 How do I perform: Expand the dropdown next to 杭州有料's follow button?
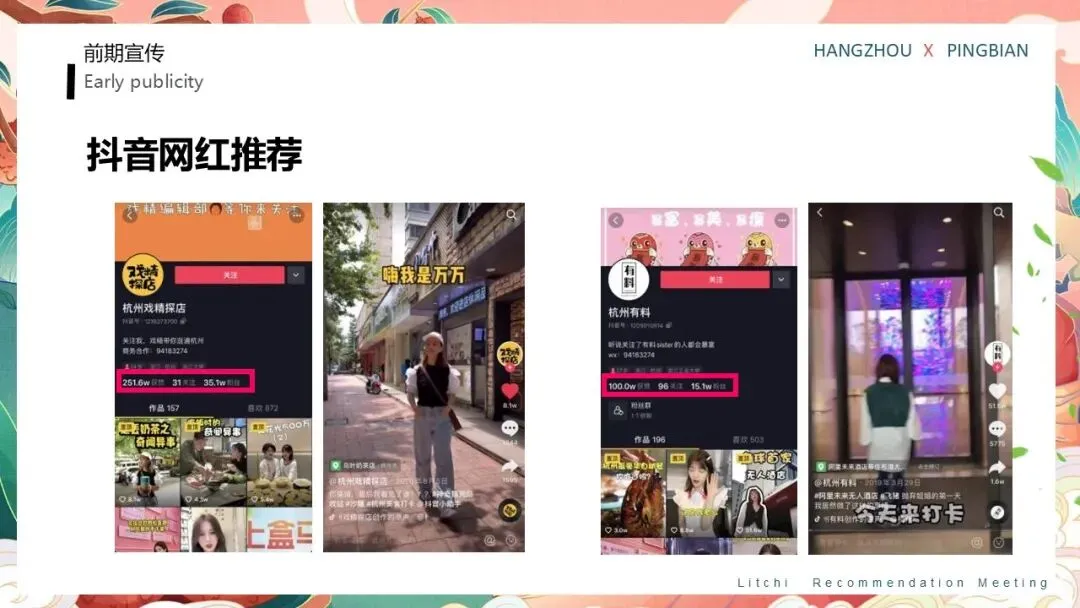781,280
